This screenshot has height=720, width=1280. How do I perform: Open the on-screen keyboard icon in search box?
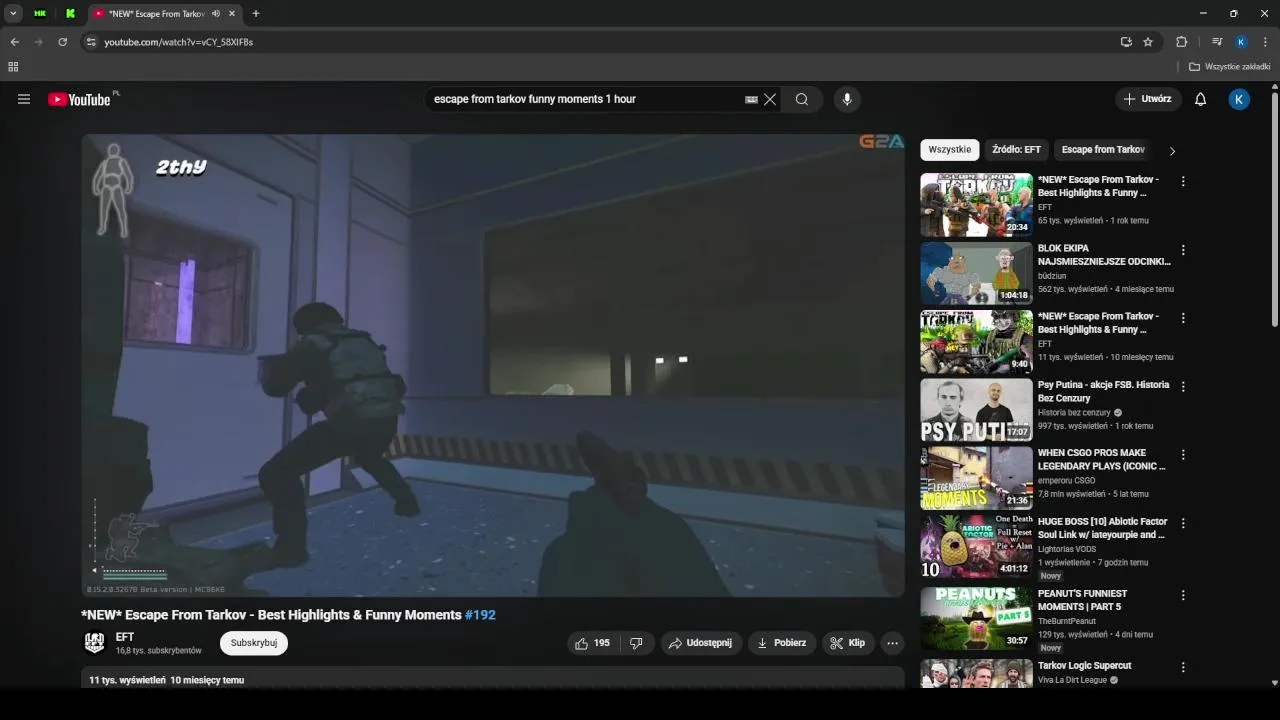point(751,99)
